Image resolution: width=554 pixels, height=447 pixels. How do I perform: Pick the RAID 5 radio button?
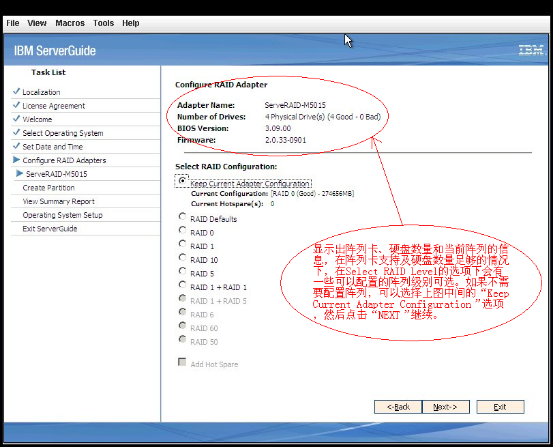(182, 271)
